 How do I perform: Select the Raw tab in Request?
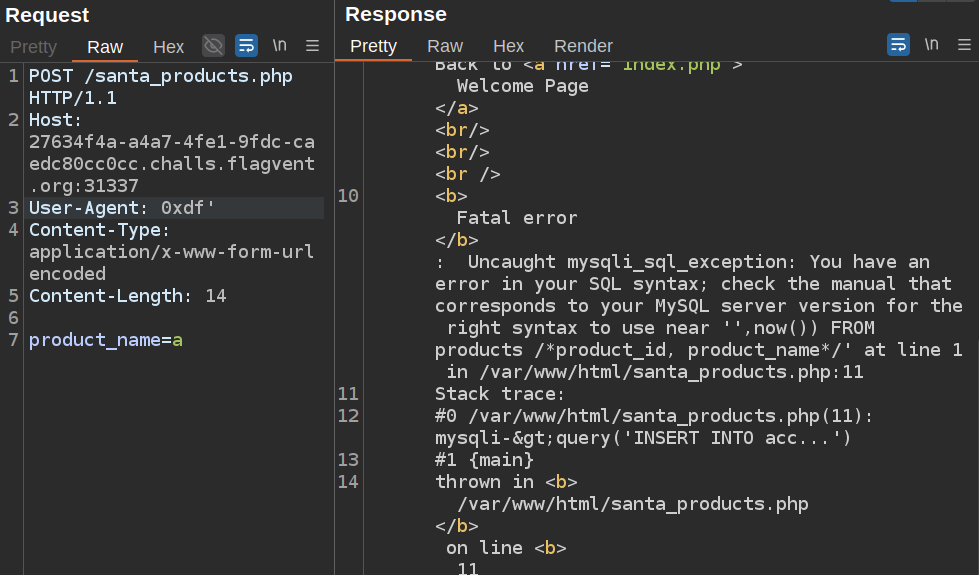point(105,47)
